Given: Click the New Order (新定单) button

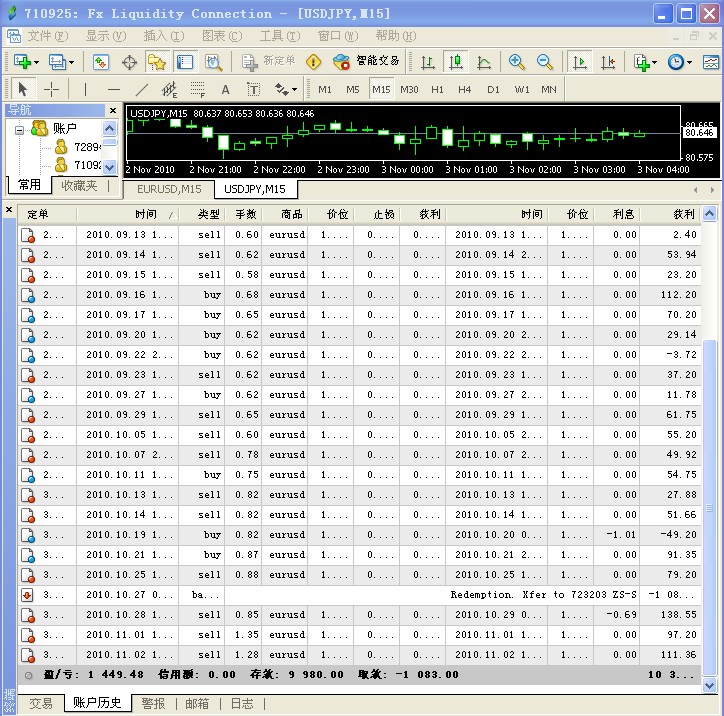Looking at the screenshot, I should pyautogui.click(x=269, y=61).
